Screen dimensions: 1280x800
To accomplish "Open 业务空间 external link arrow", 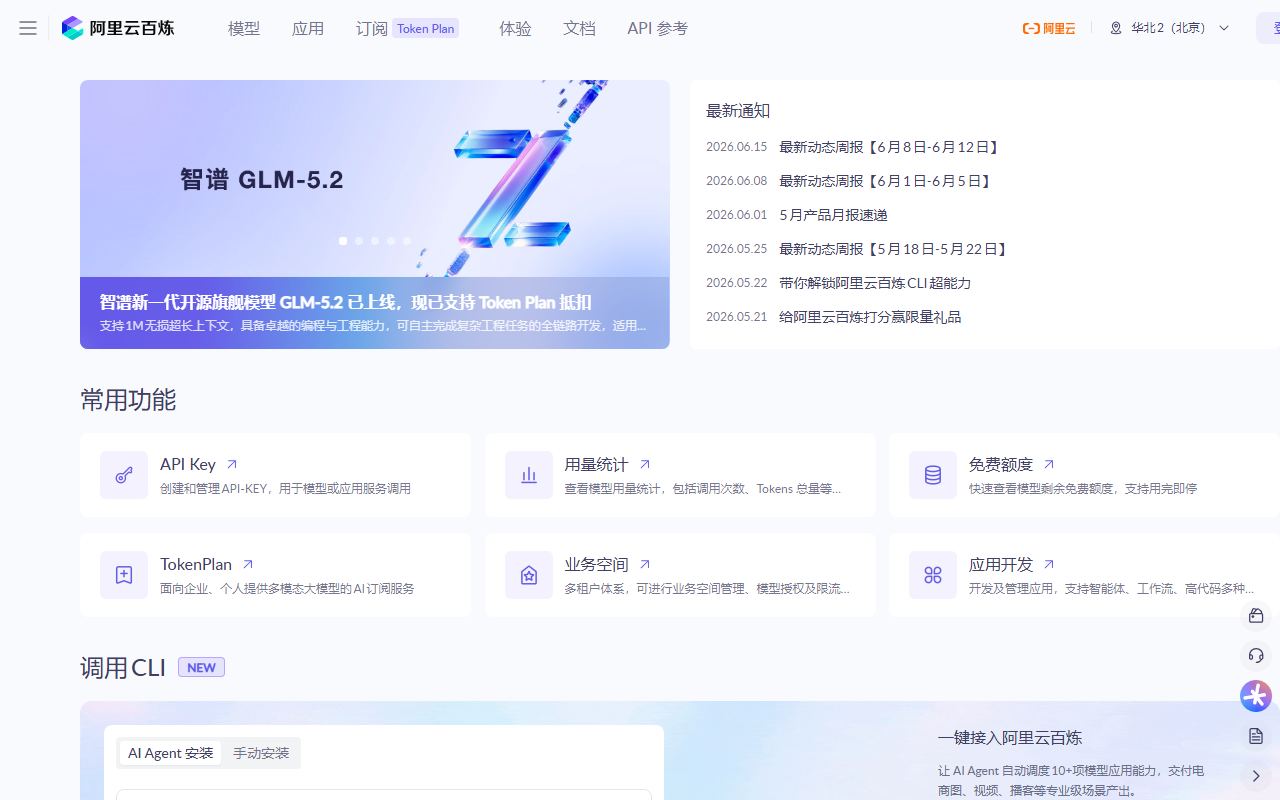I will pyautogui.click(x=645, y=564).
